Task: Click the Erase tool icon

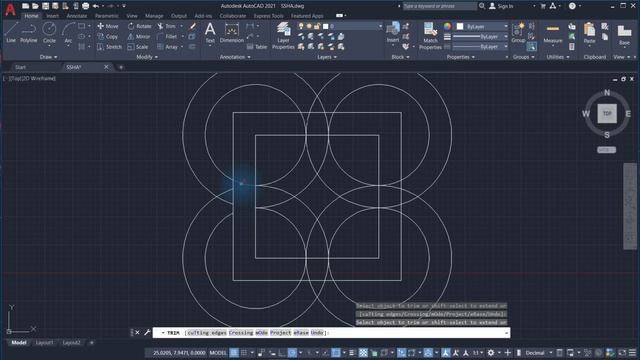Action: coord(192,26)
